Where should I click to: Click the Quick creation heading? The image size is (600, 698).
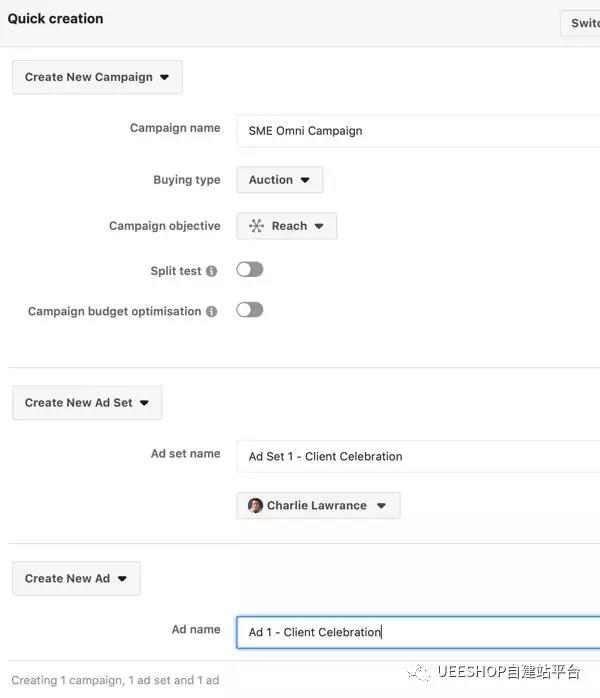pos(55,18)
